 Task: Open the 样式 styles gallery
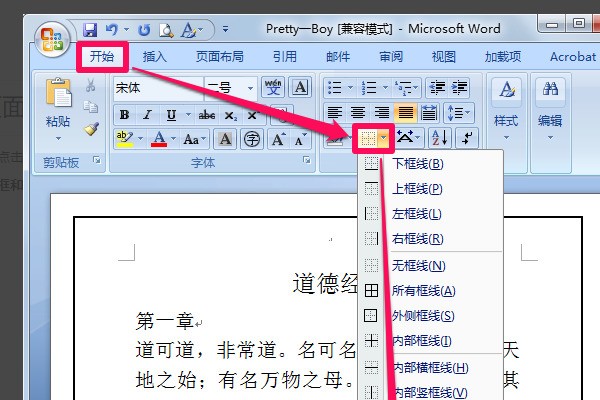coord(506,109)
